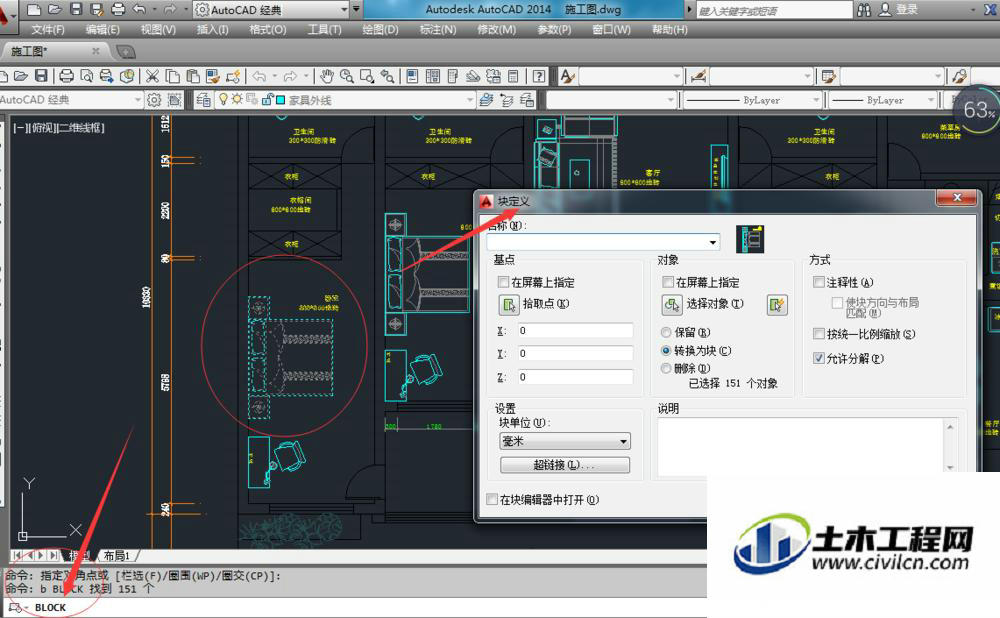Open the Layer Properties Manager icon
Image resolution: width=1000 pixels, height=618 pixels.
point(203,99)
